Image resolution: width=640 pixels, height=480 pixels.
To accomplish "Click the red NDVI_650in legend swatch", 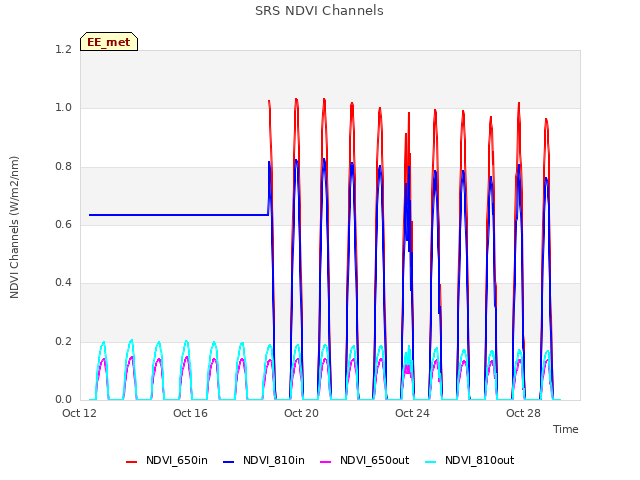I will point(131,462).
